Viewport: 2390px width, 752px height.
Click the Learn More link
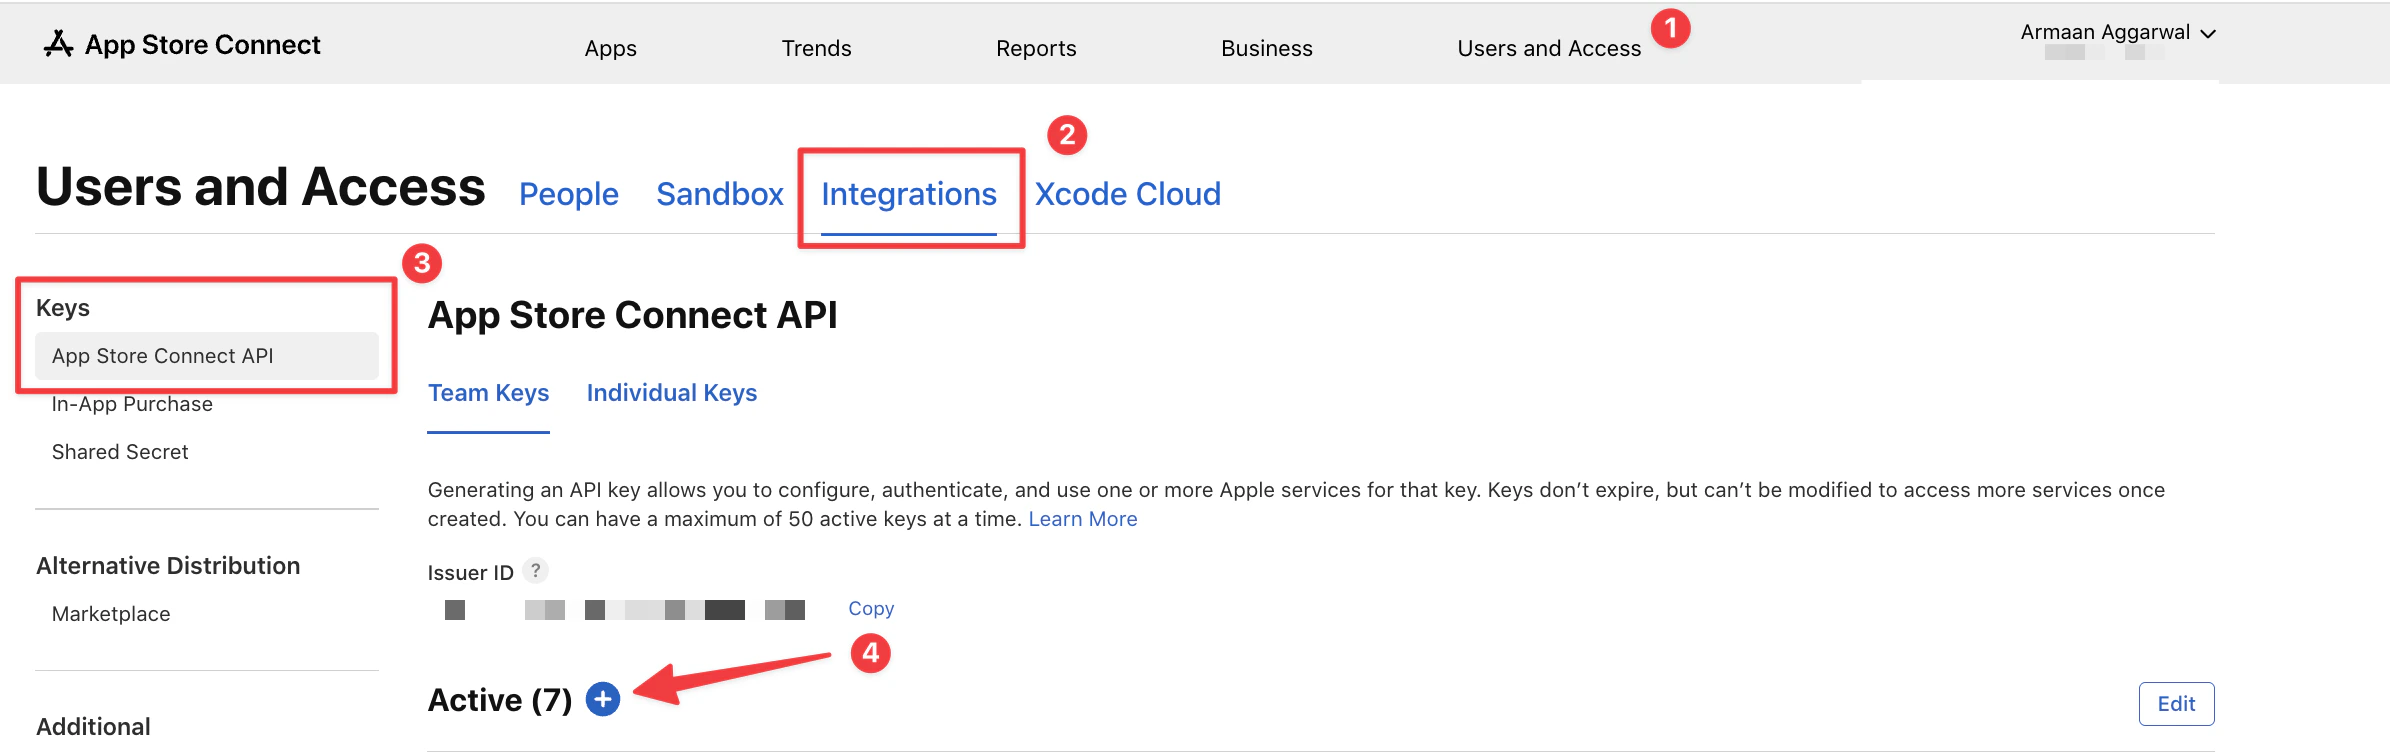coord(1083,519)
